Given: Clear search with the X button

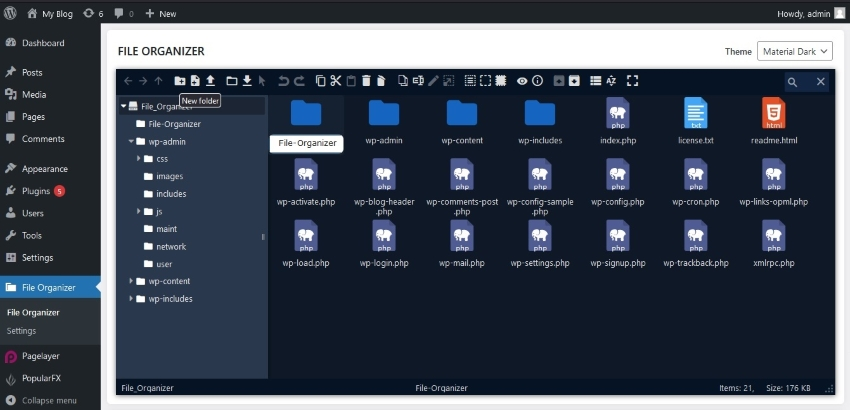Looking at the screenshot, I should point(821,82).
